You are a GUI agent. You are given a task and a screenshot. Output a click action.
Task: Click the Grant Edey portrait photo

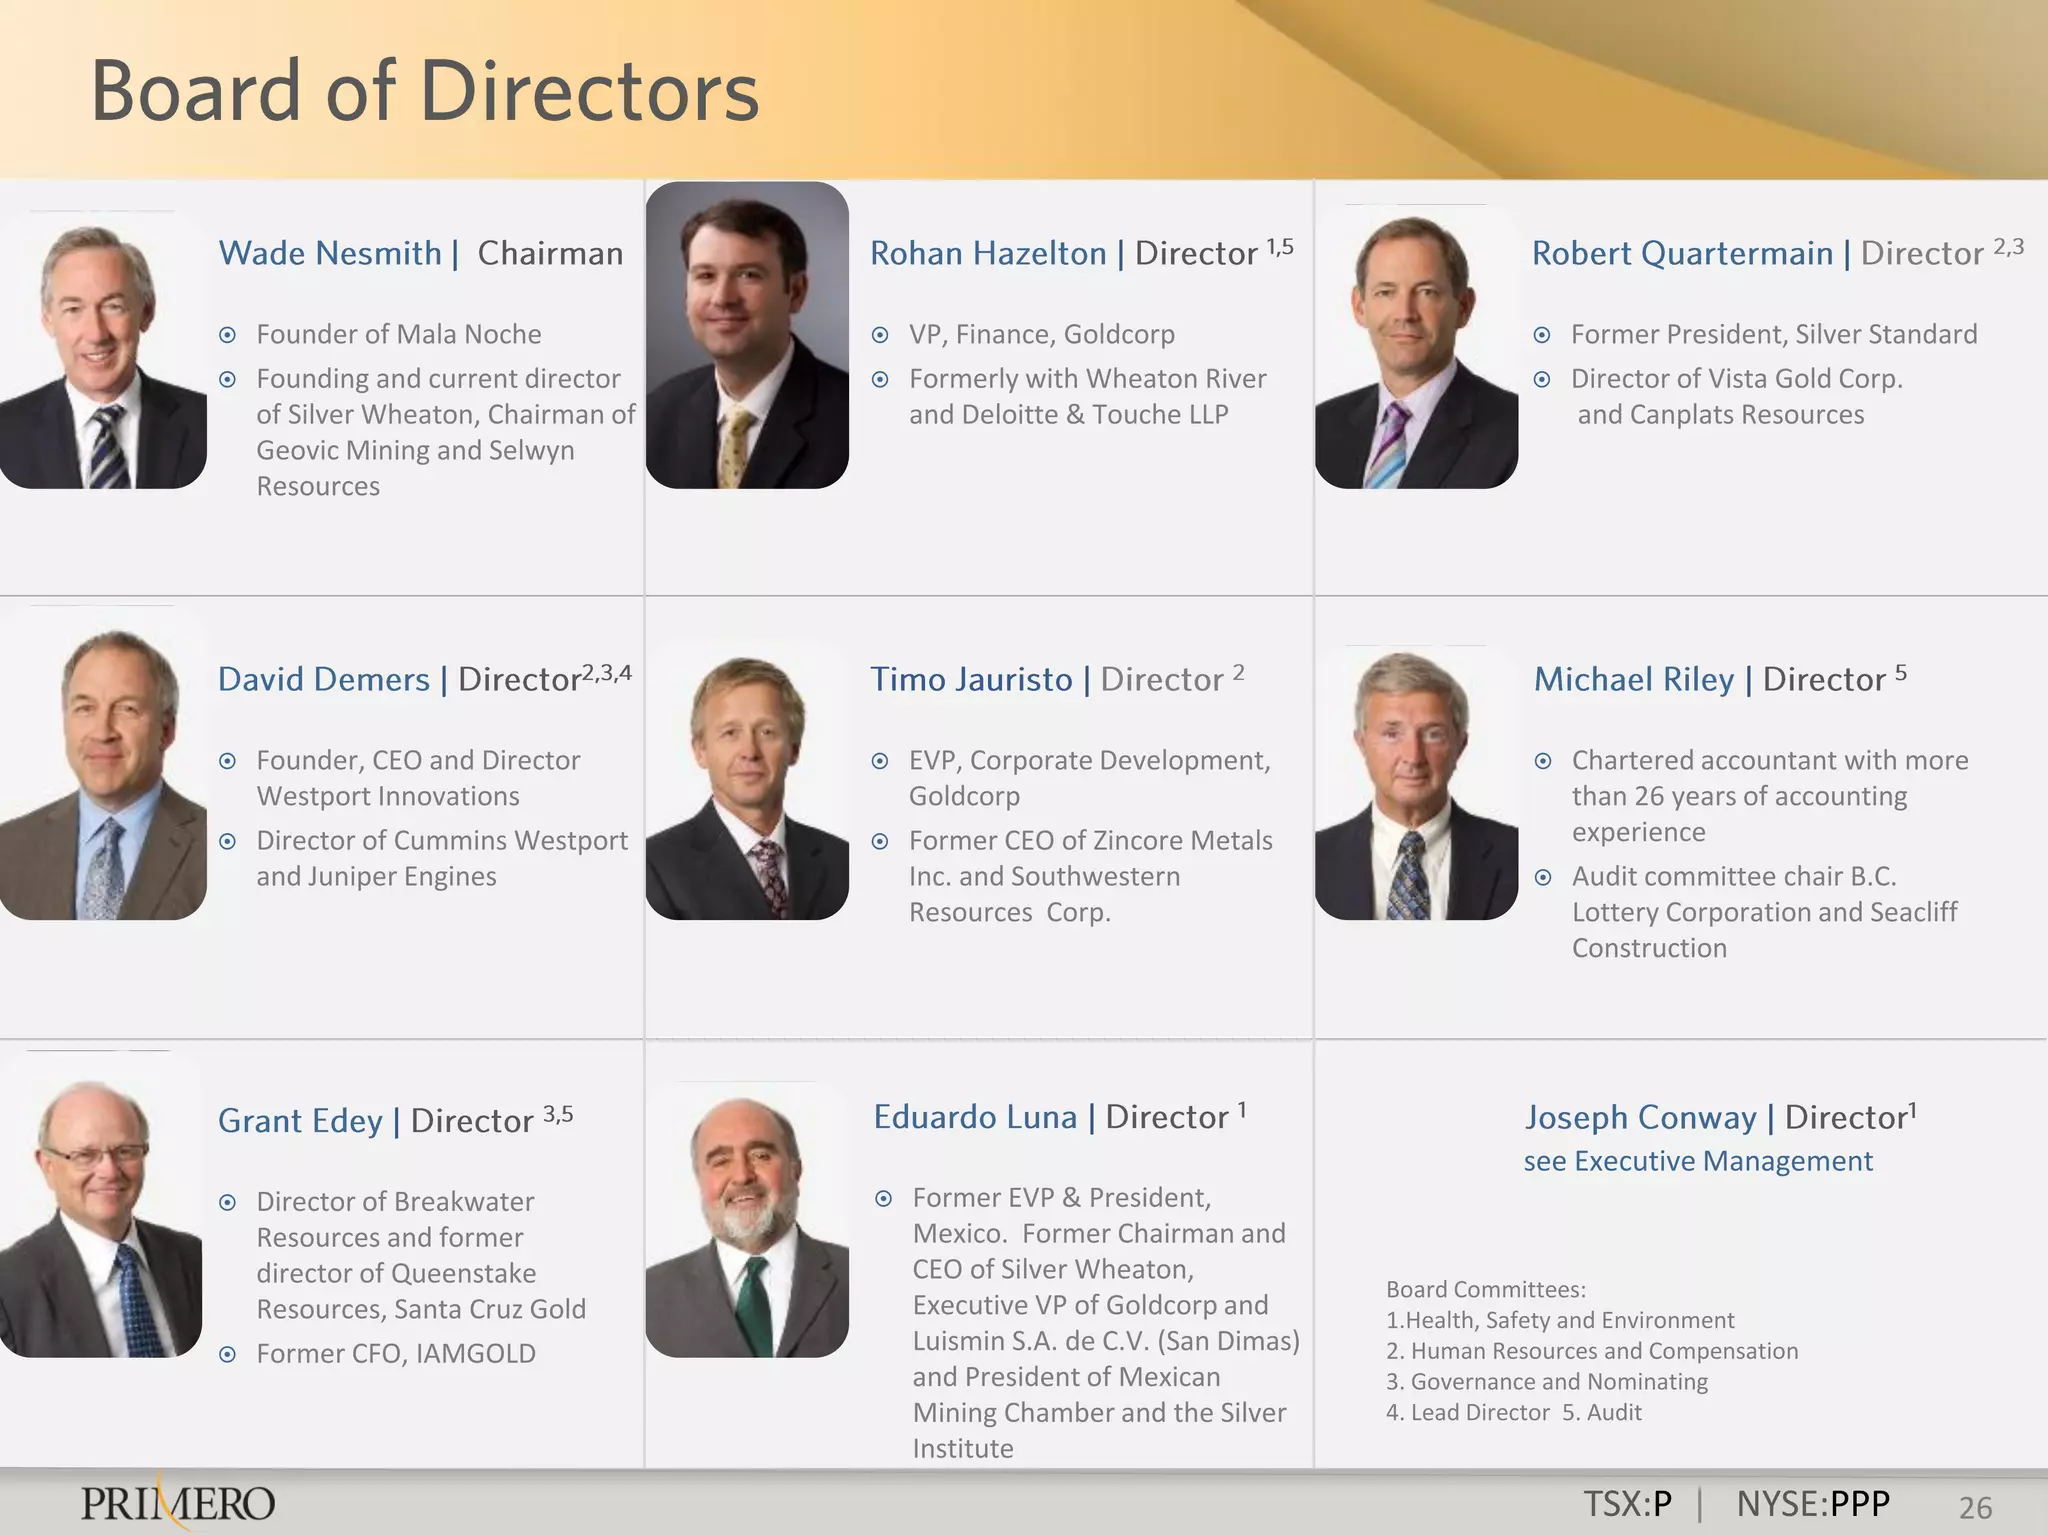click(x=101, y=1204)
